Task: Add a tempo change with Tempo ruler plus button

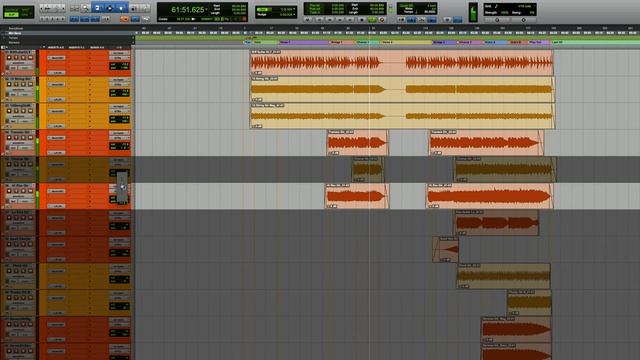Action: pyautogui.click(x=133, y=38)
